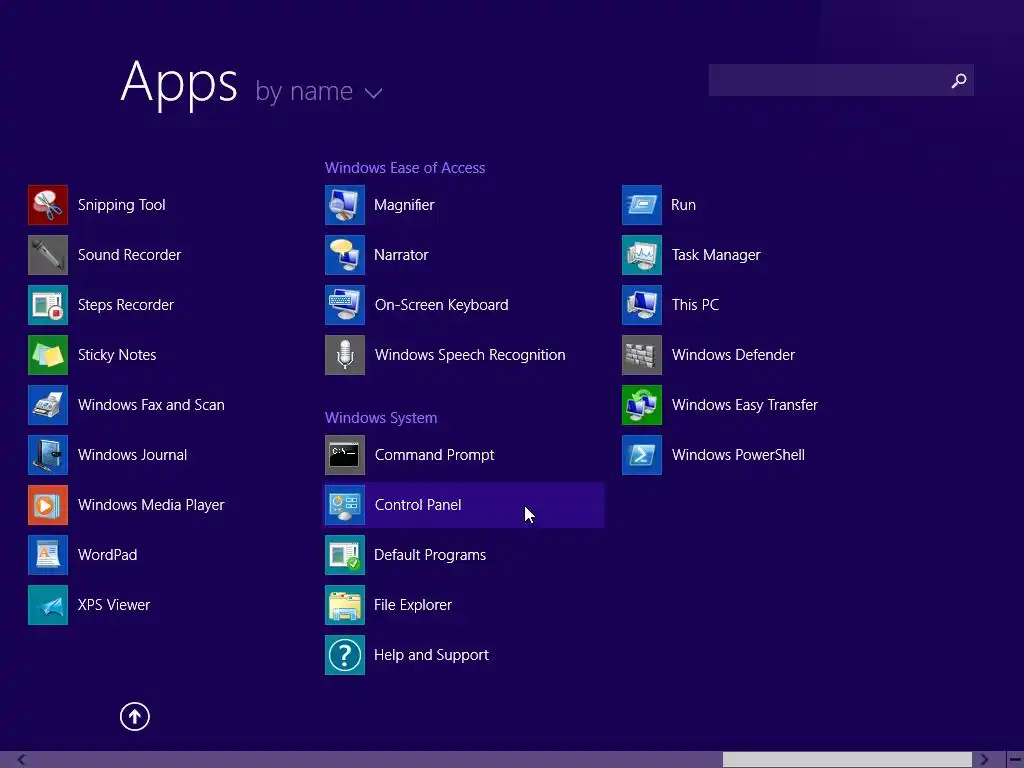The image size is (1024, 768).
Task: Click the horizontal scrollbar left arrow
Action: click(x=22, y=760)
